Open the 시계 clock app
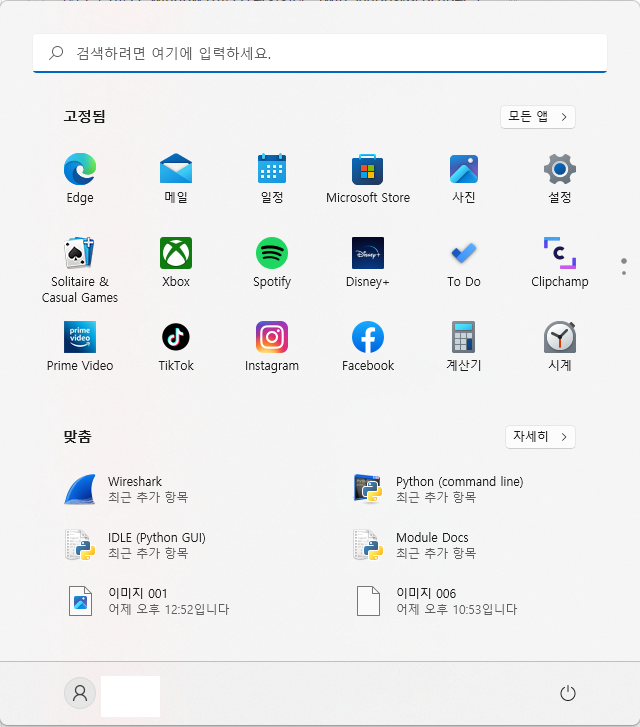 560,346
